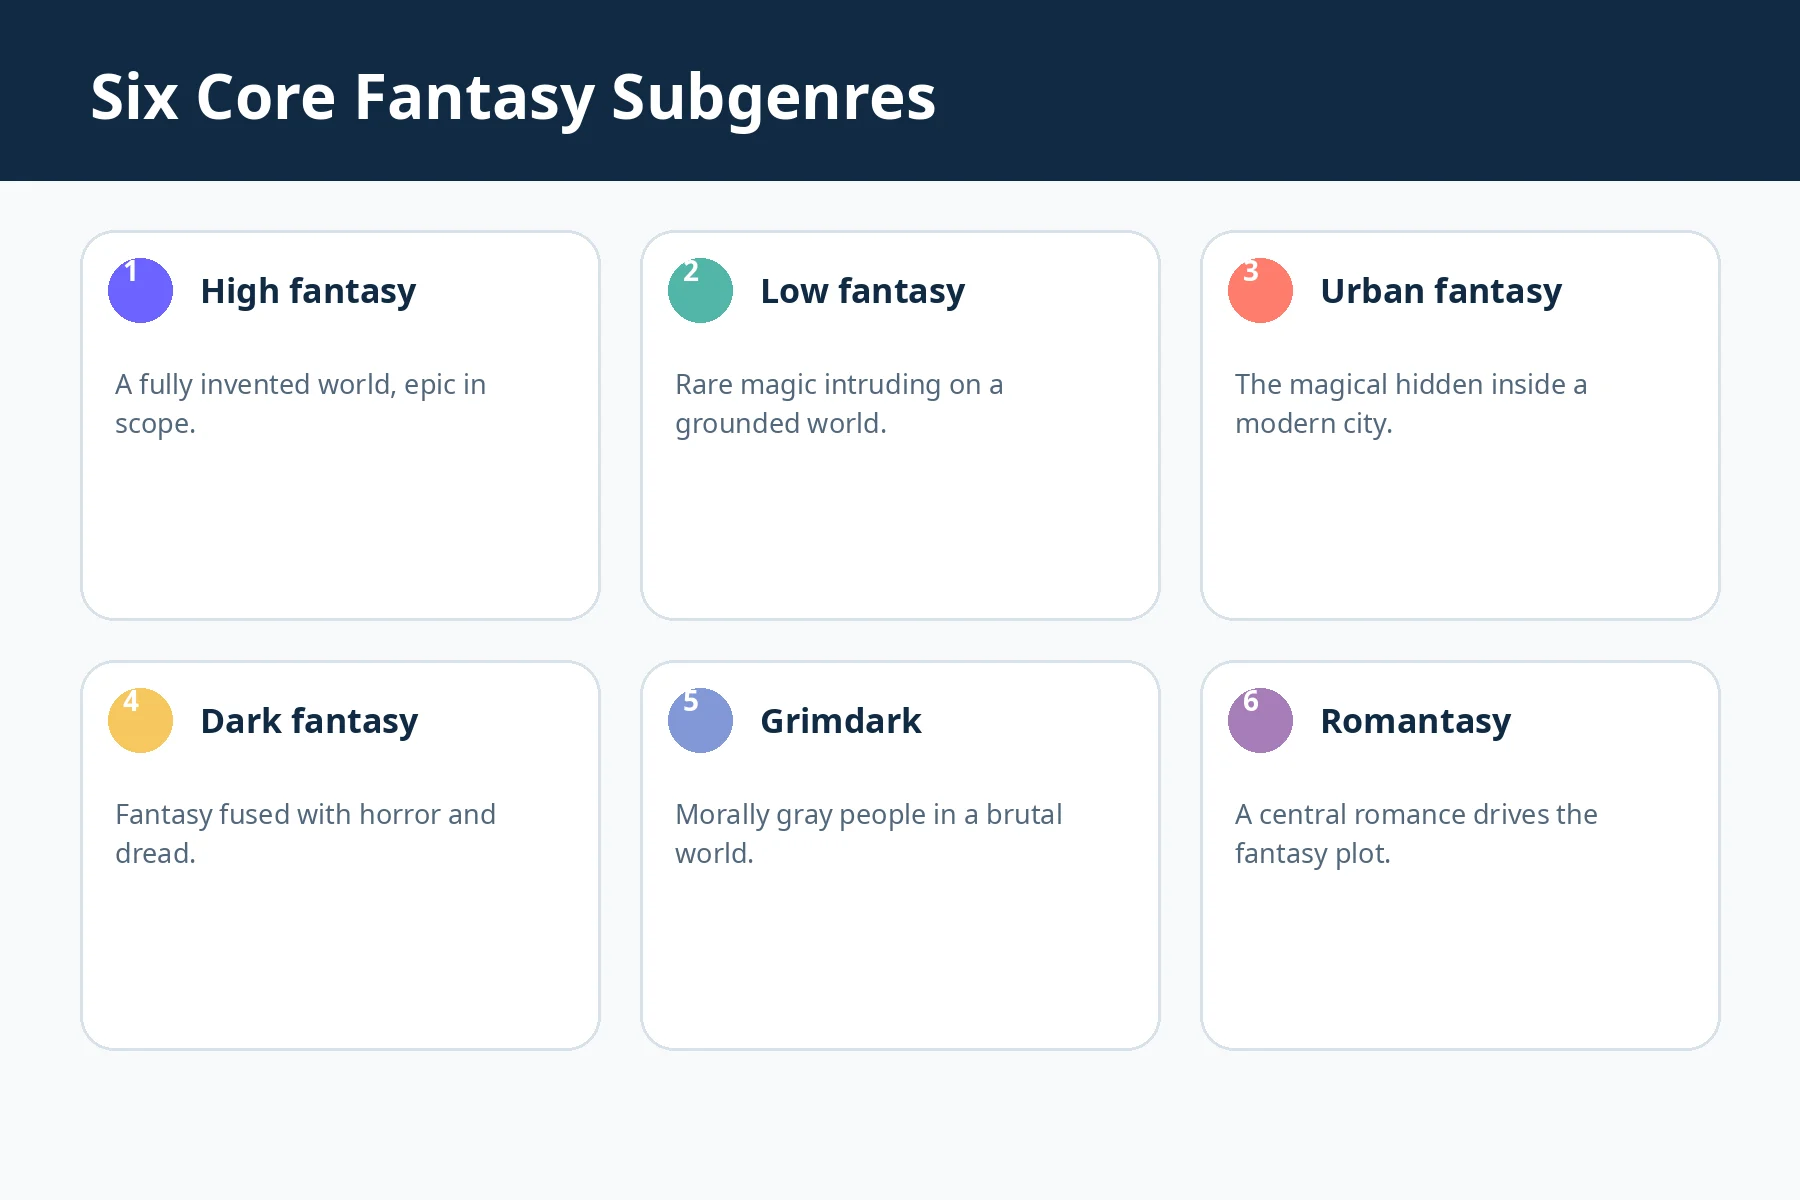
Task: Select the Dark fantasy heading
Action: (x=309, y=721)
